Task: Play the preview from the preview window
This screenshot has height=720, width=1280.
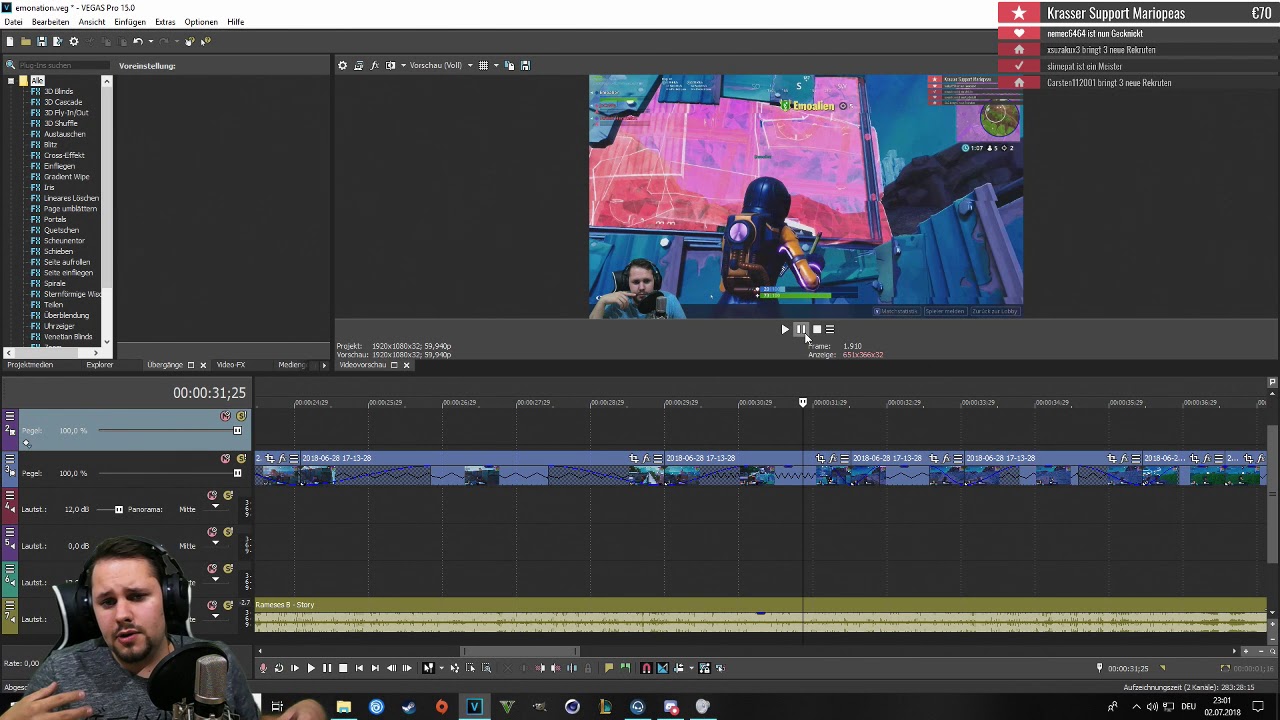Action: pyautogui.click(x=785, y=329)
